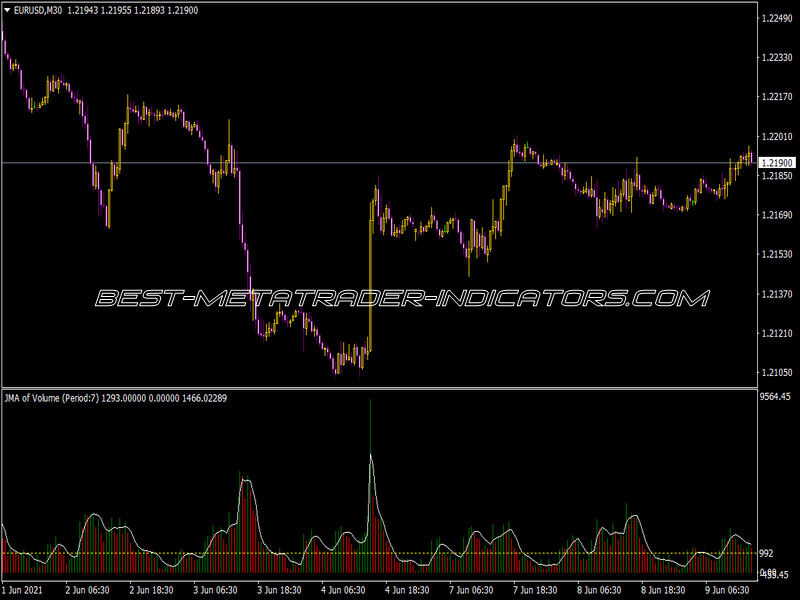The image size is (800, 600).
Task: Click the 8 Jun 18:30 time axis label
Action: click(x=663, y=590)
